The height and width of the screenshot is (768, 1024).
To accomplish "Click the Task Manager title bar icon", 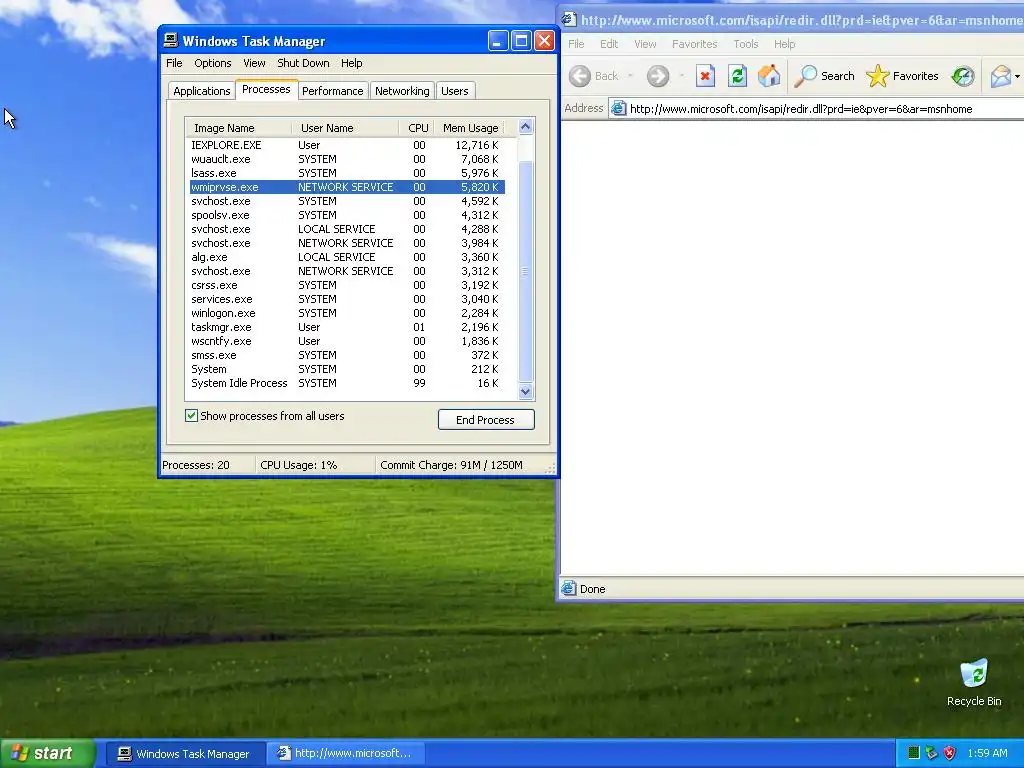I will (170, 40).
